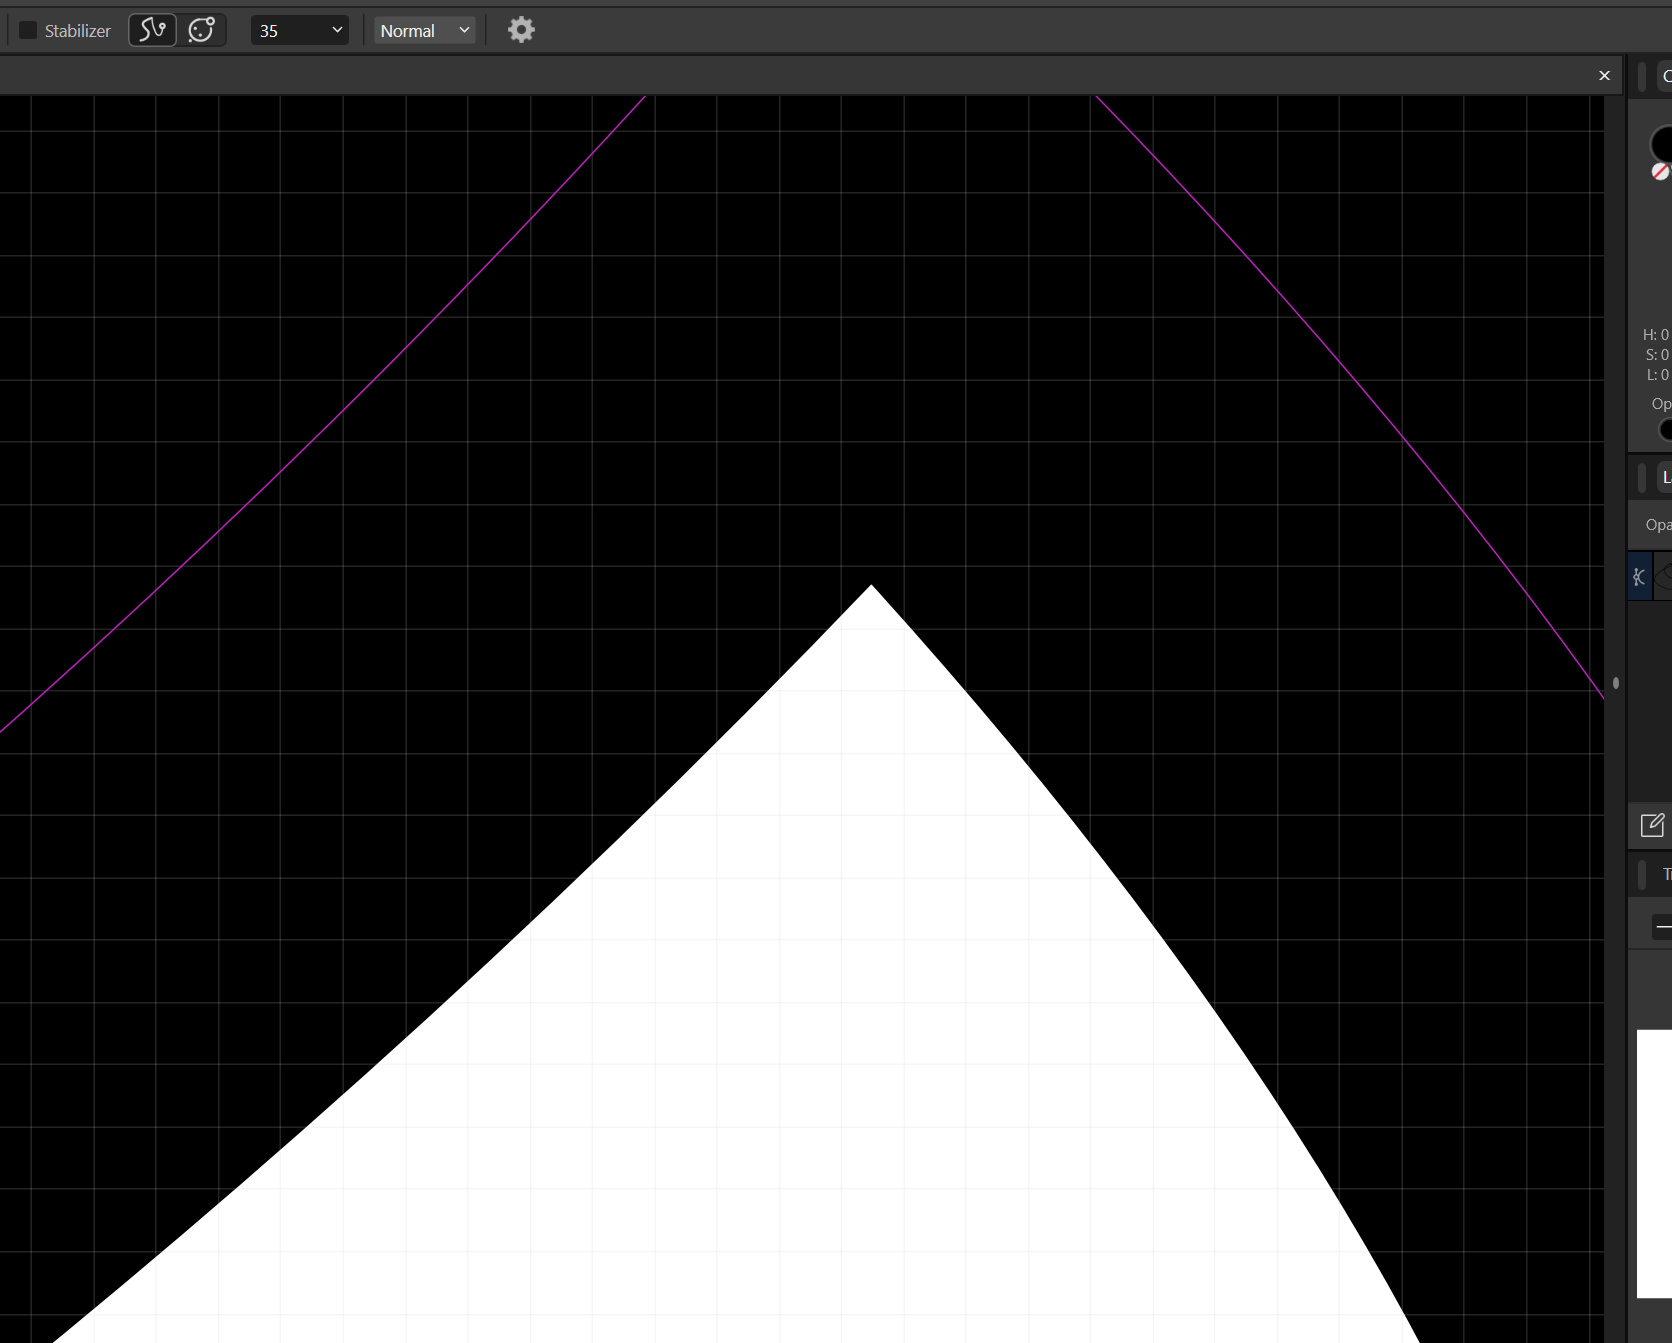Screen dimensions: 1672x1343
Task: Expand the Normal blend mode dropdown
Action: tap(424, 31)
